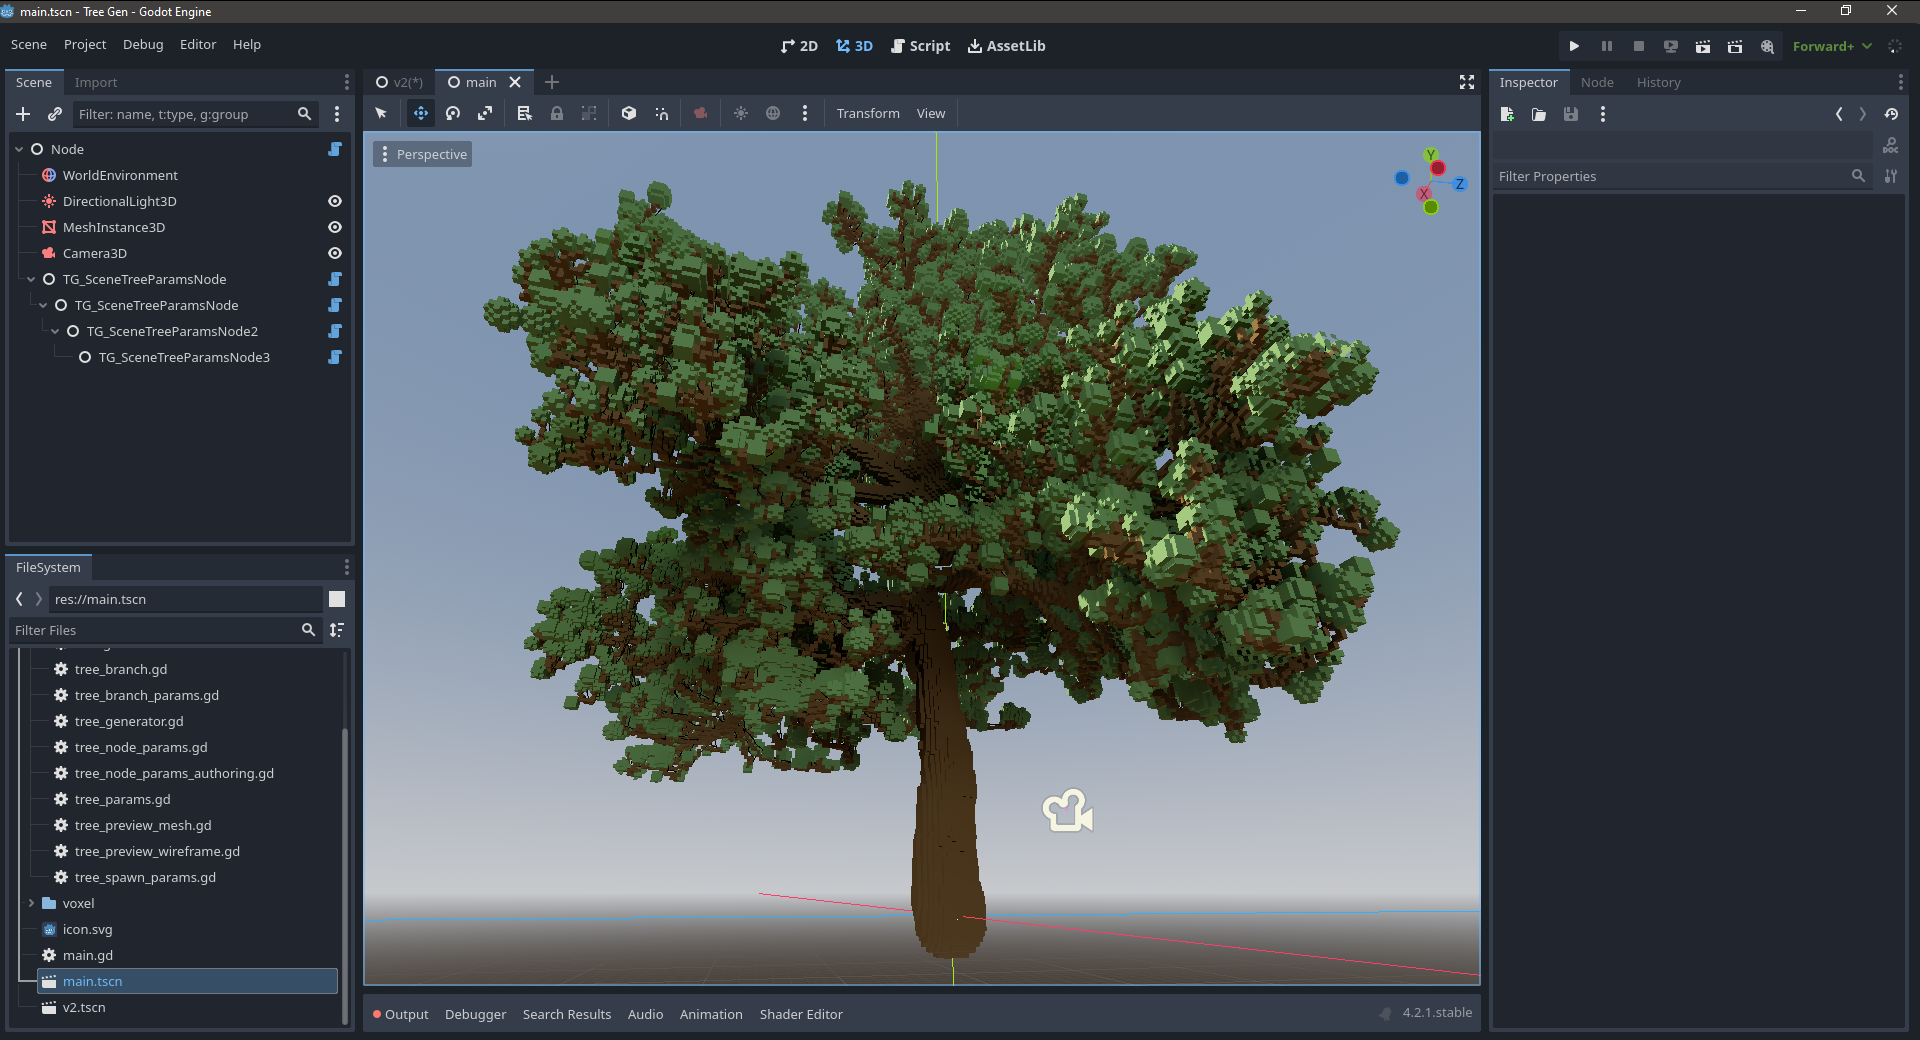Viewport: 1920px width, 1040px height.
Task: Click the instantiate child scene link icon
Action: click(55, 114)
